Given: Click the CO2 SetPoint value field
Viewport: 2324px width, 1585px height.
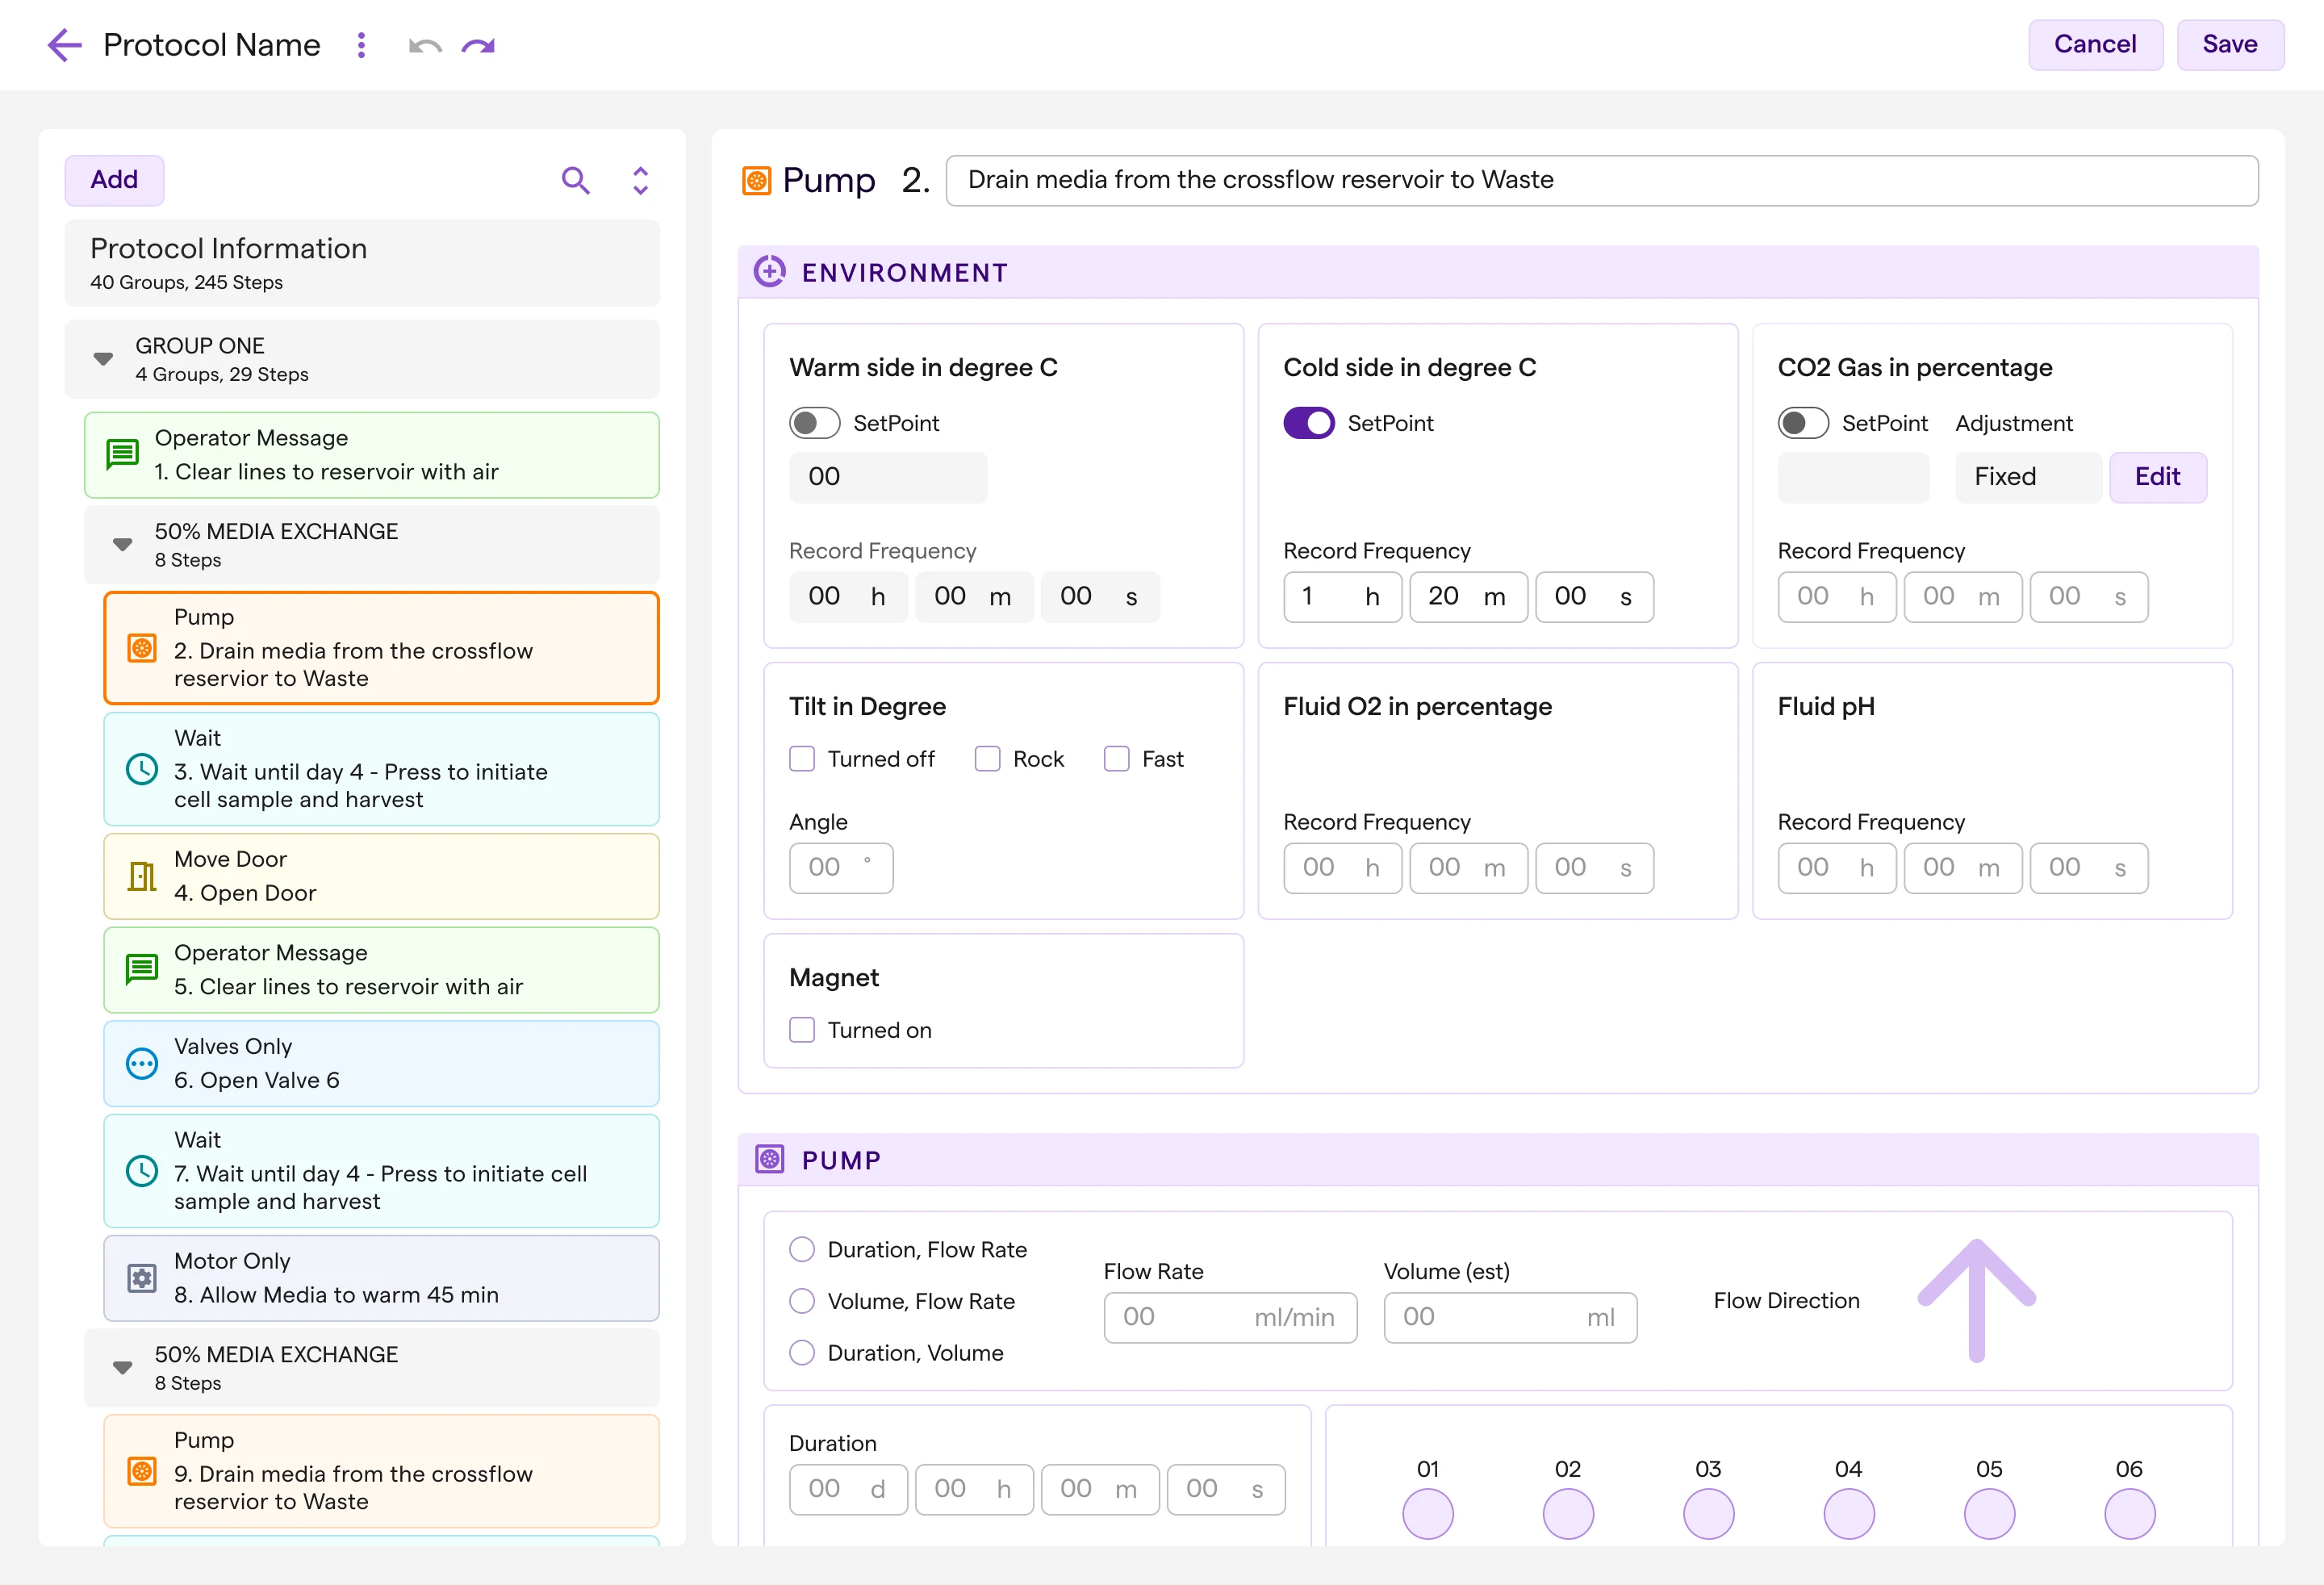Looking at the screenshot, I should coord(1853,477).
